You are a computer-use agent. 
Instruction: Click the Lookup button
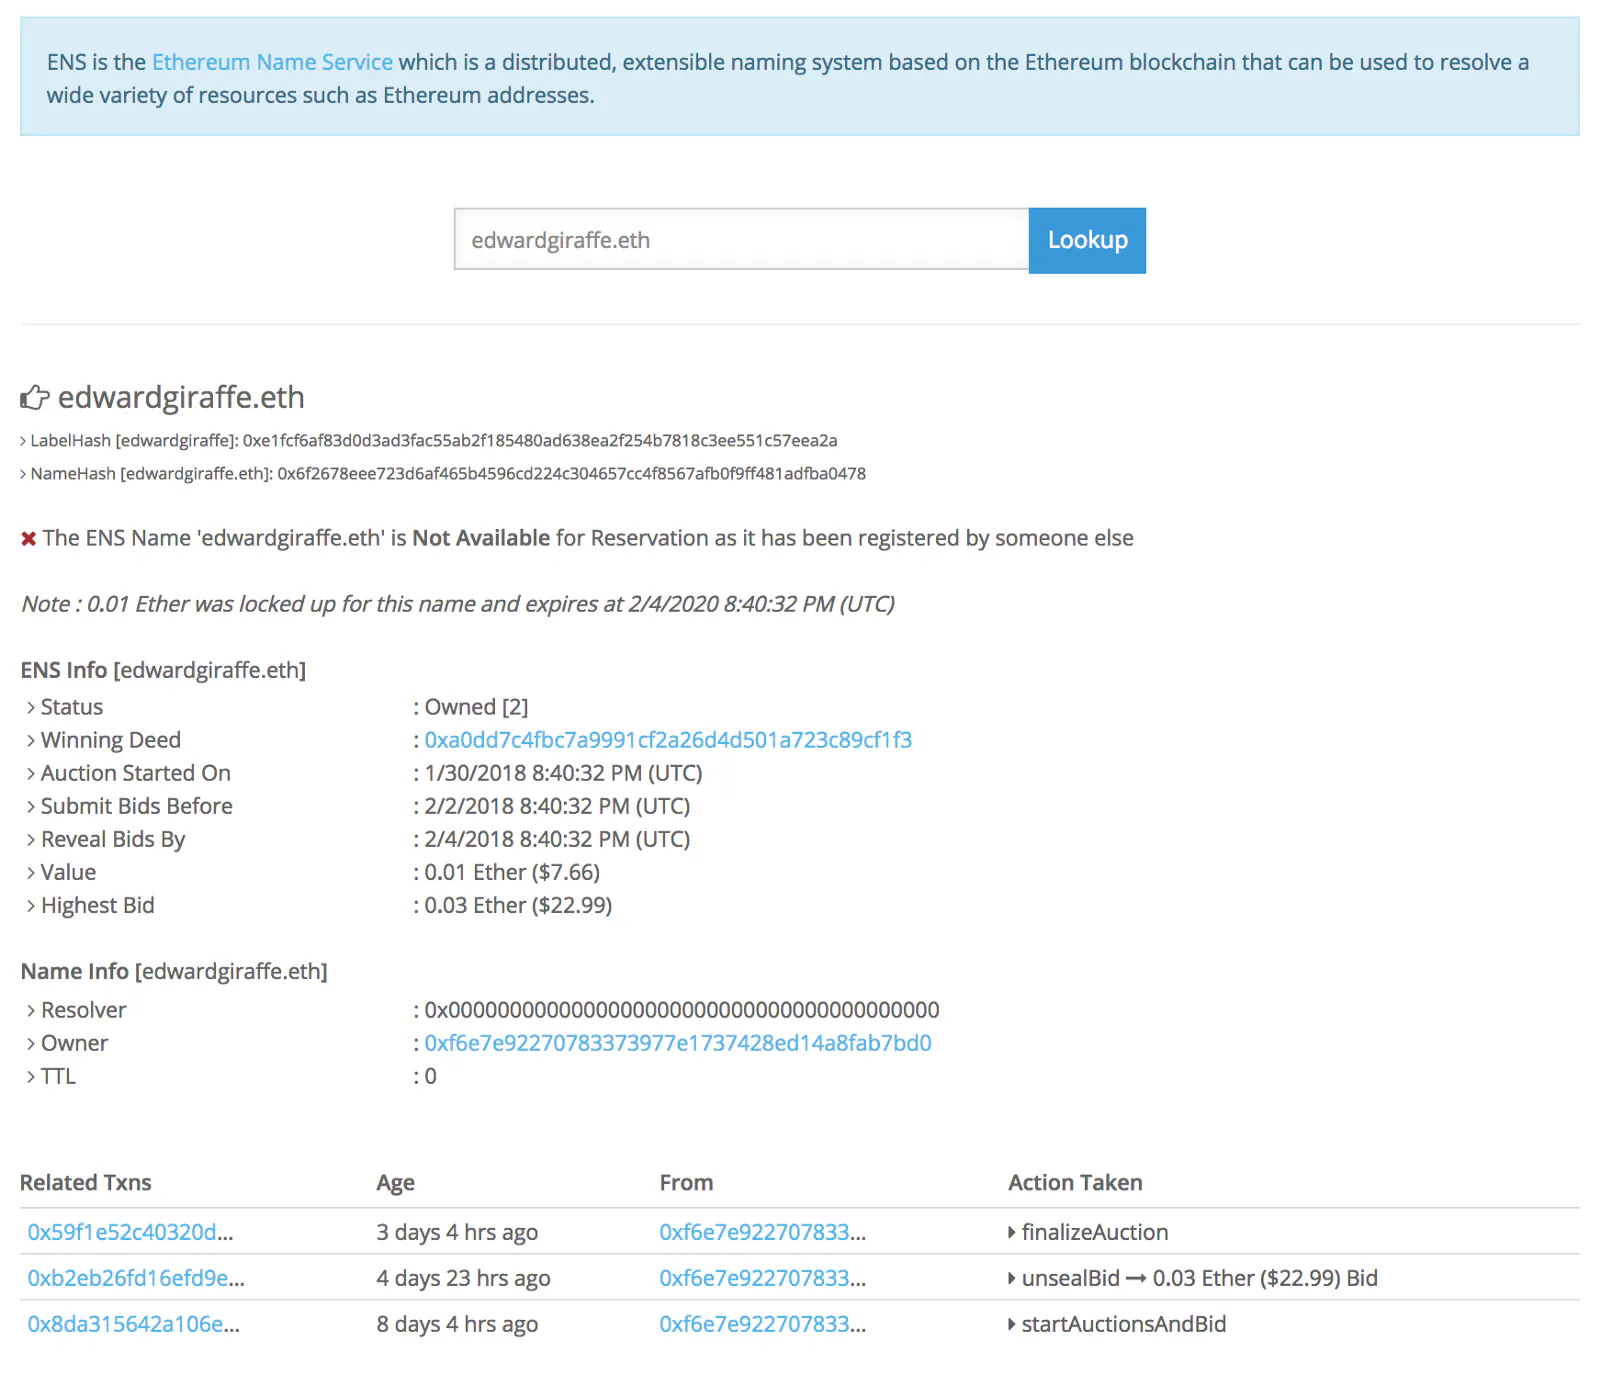(x=1087, y=240)
